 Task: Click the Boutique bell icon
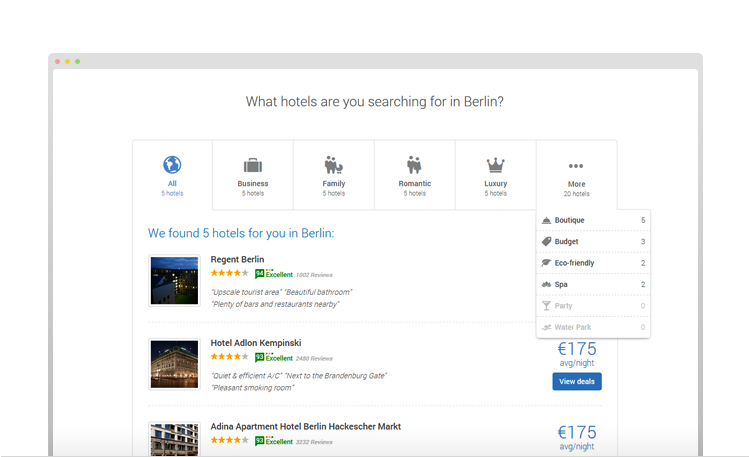[546, 220]
